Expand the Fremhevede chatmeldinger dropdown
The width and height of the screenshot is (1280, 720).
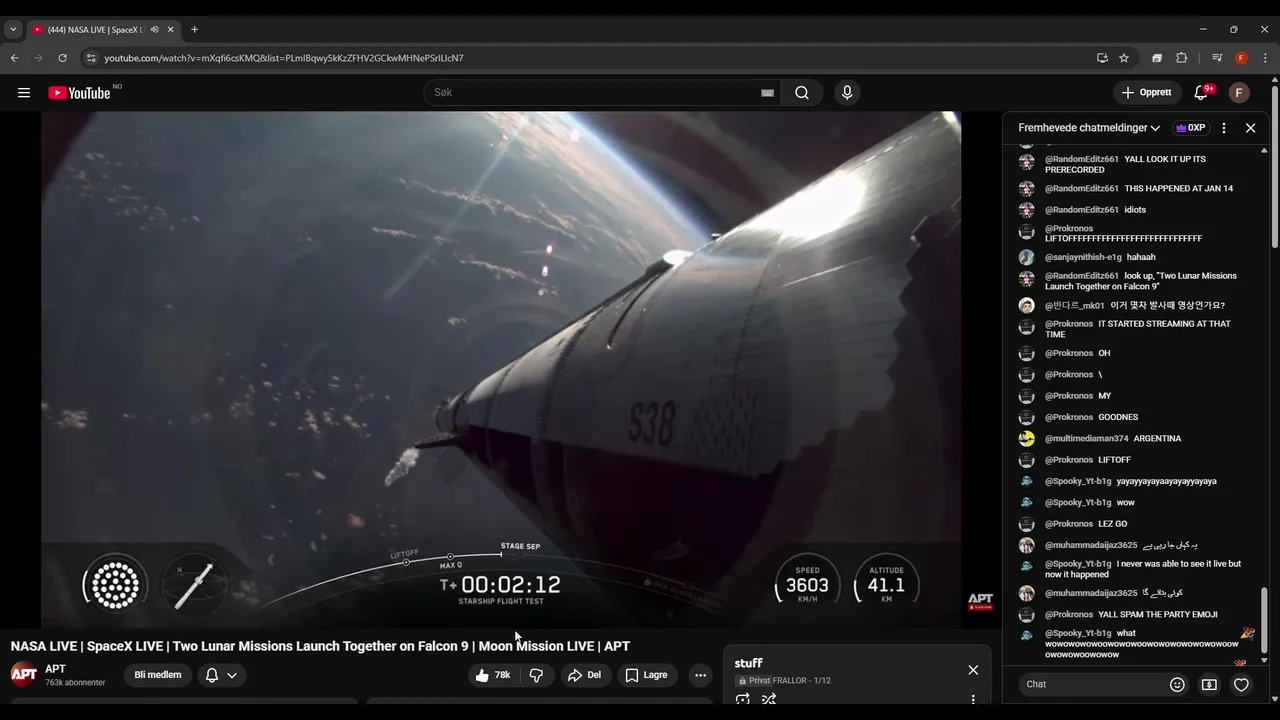tap(1089, 128)
